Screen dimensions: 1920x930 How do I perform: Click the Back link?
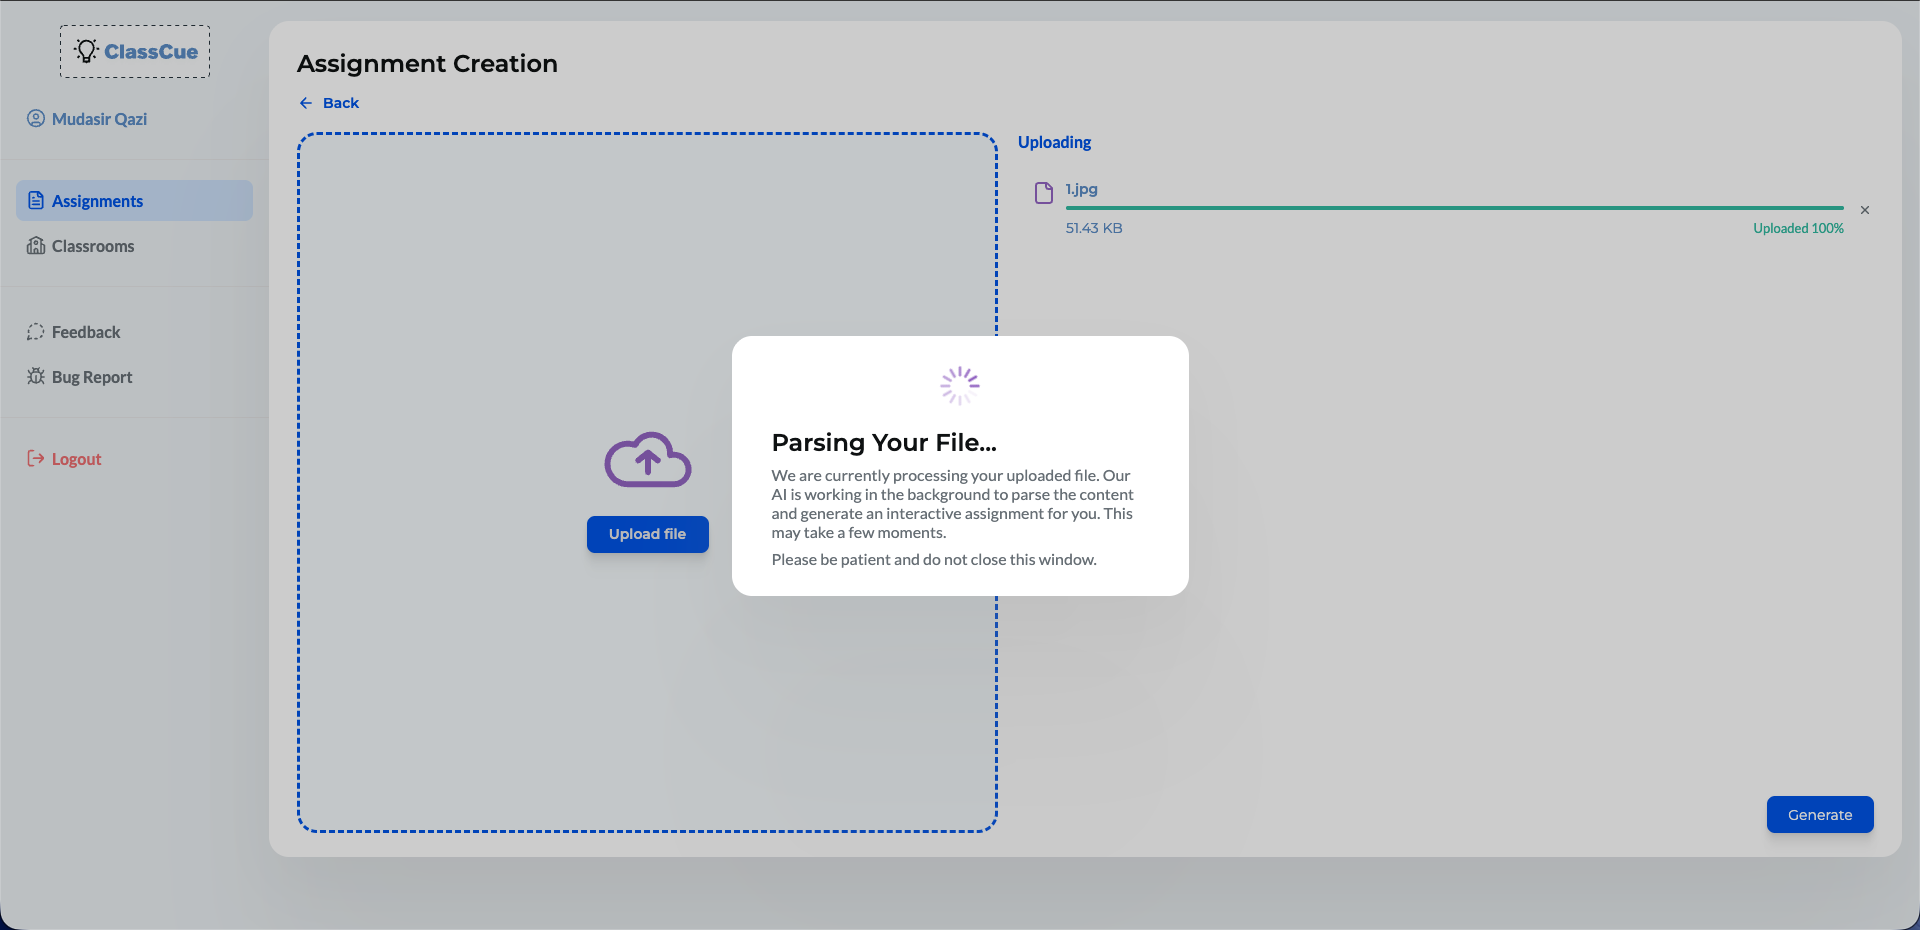[x=341, y=103]
